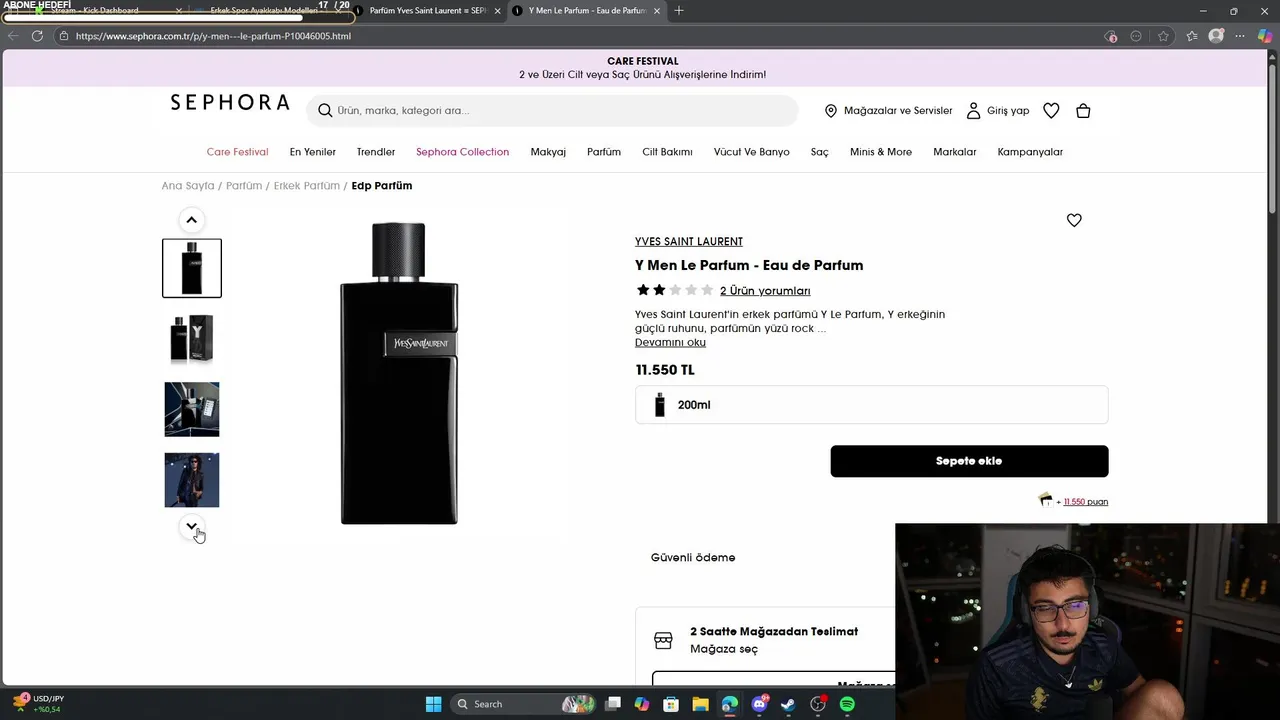Click Mağazalar ve Servisler link
Viewport: 1280px width, 720px height.
pyautogui.click(x=898, y=111)
